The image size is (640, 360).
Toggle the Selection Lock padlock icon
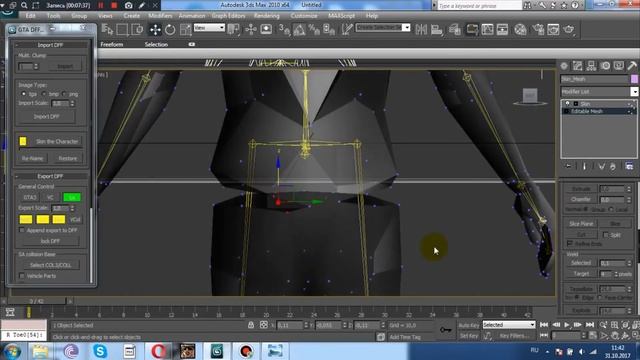[x=251, y=325]
